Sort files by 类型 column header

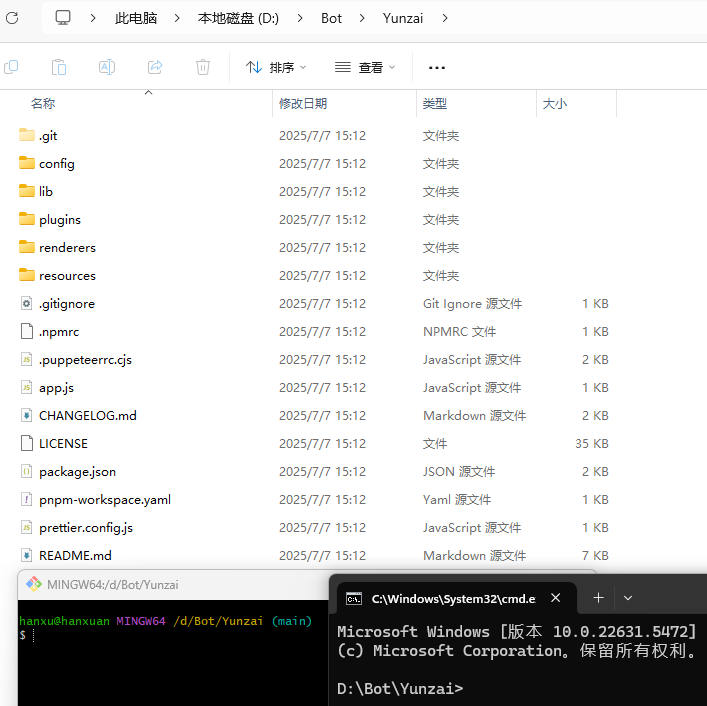(x=435, y=103)
